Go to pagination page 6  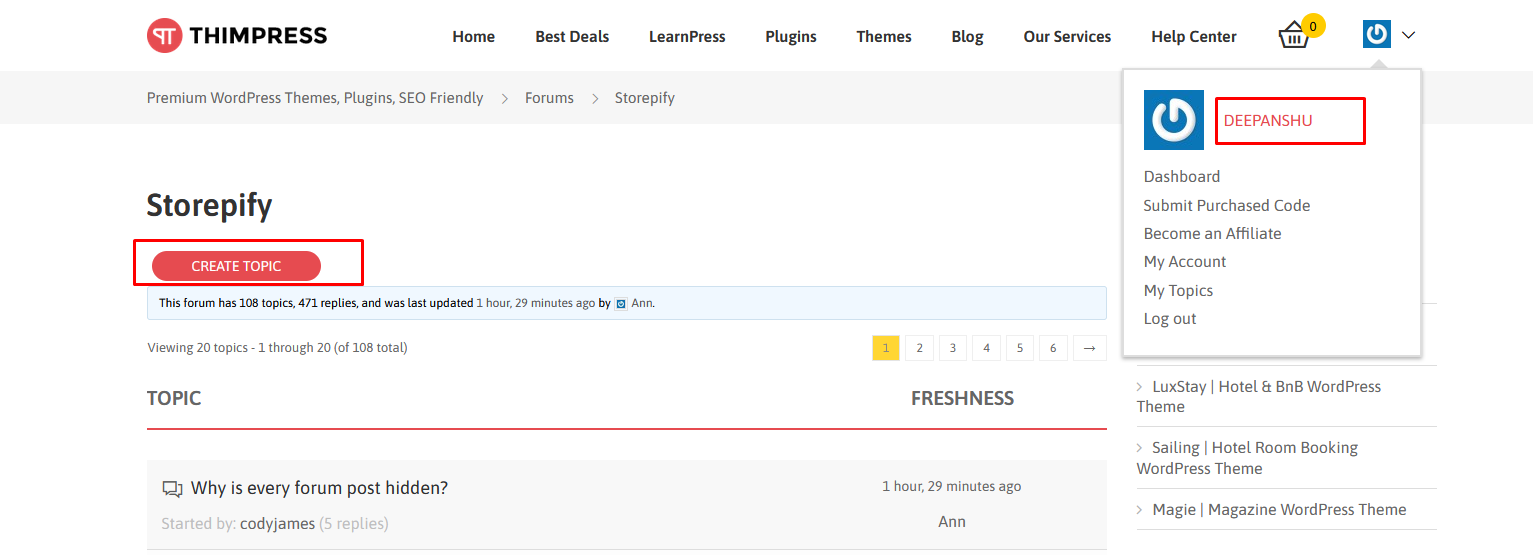[1053, 348]
